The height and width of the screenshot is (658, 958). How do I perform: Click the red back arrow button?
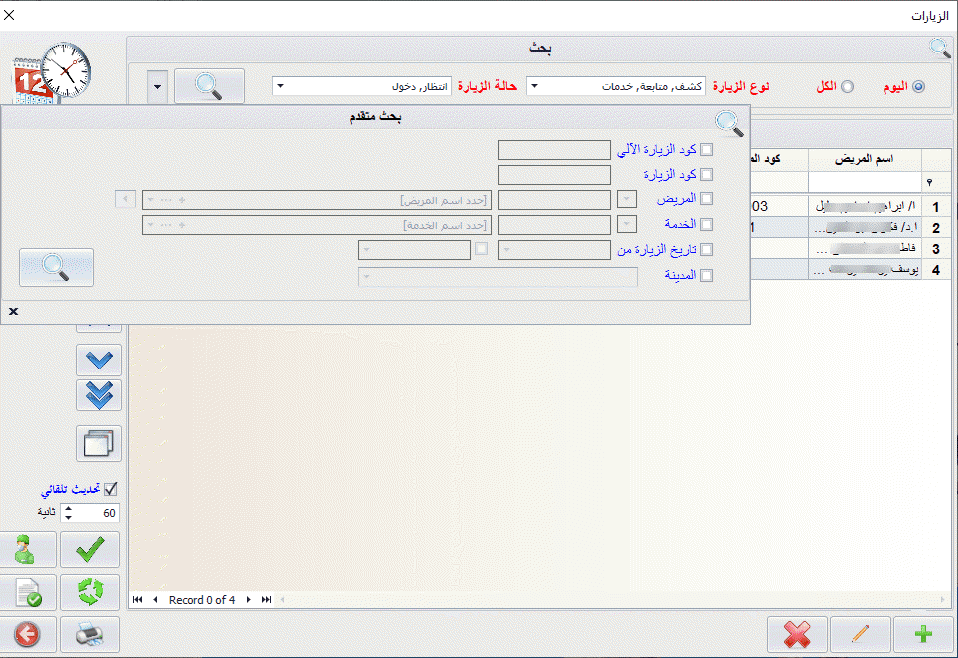coord(27,634)
